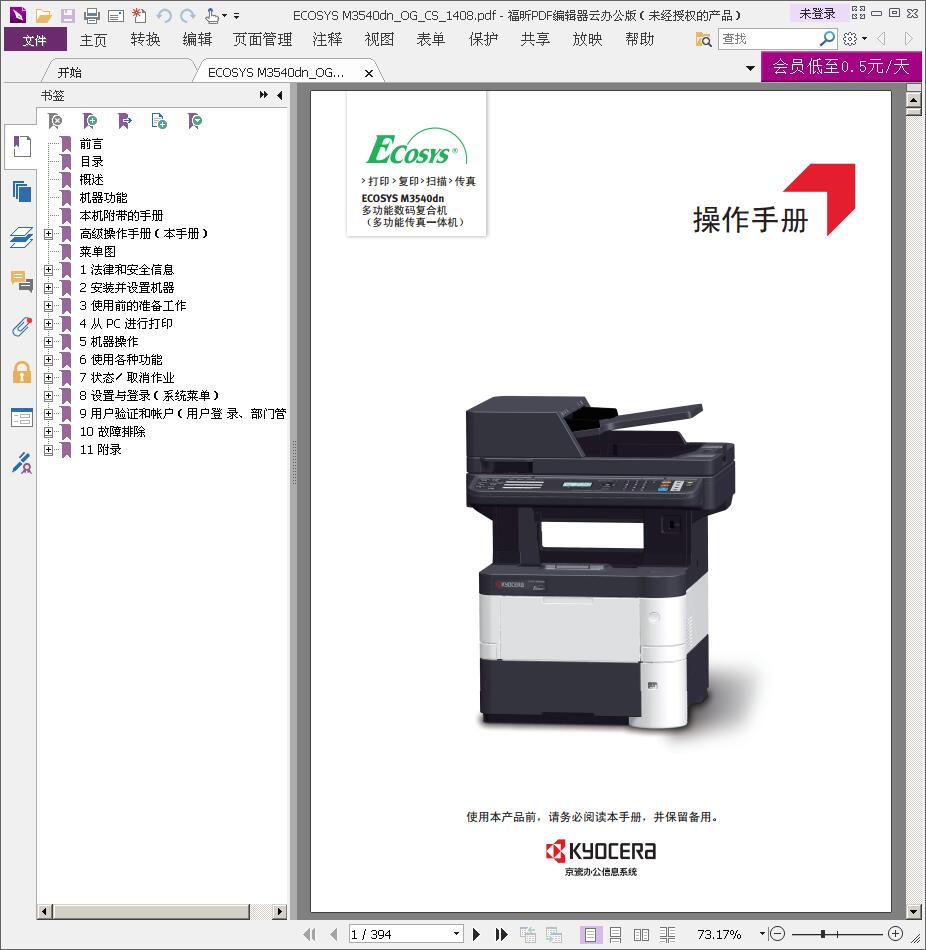Open the Security lock panel
The image size is (926, 950).
pos(22,372)
